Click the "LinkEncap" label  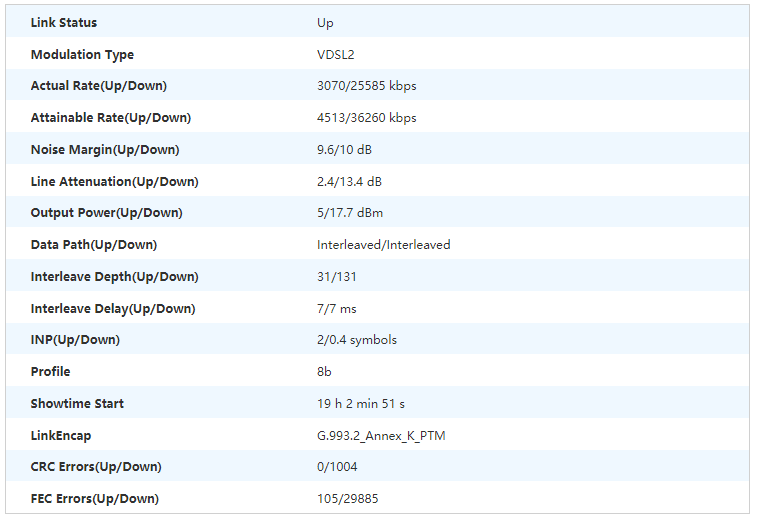point(61,436)
